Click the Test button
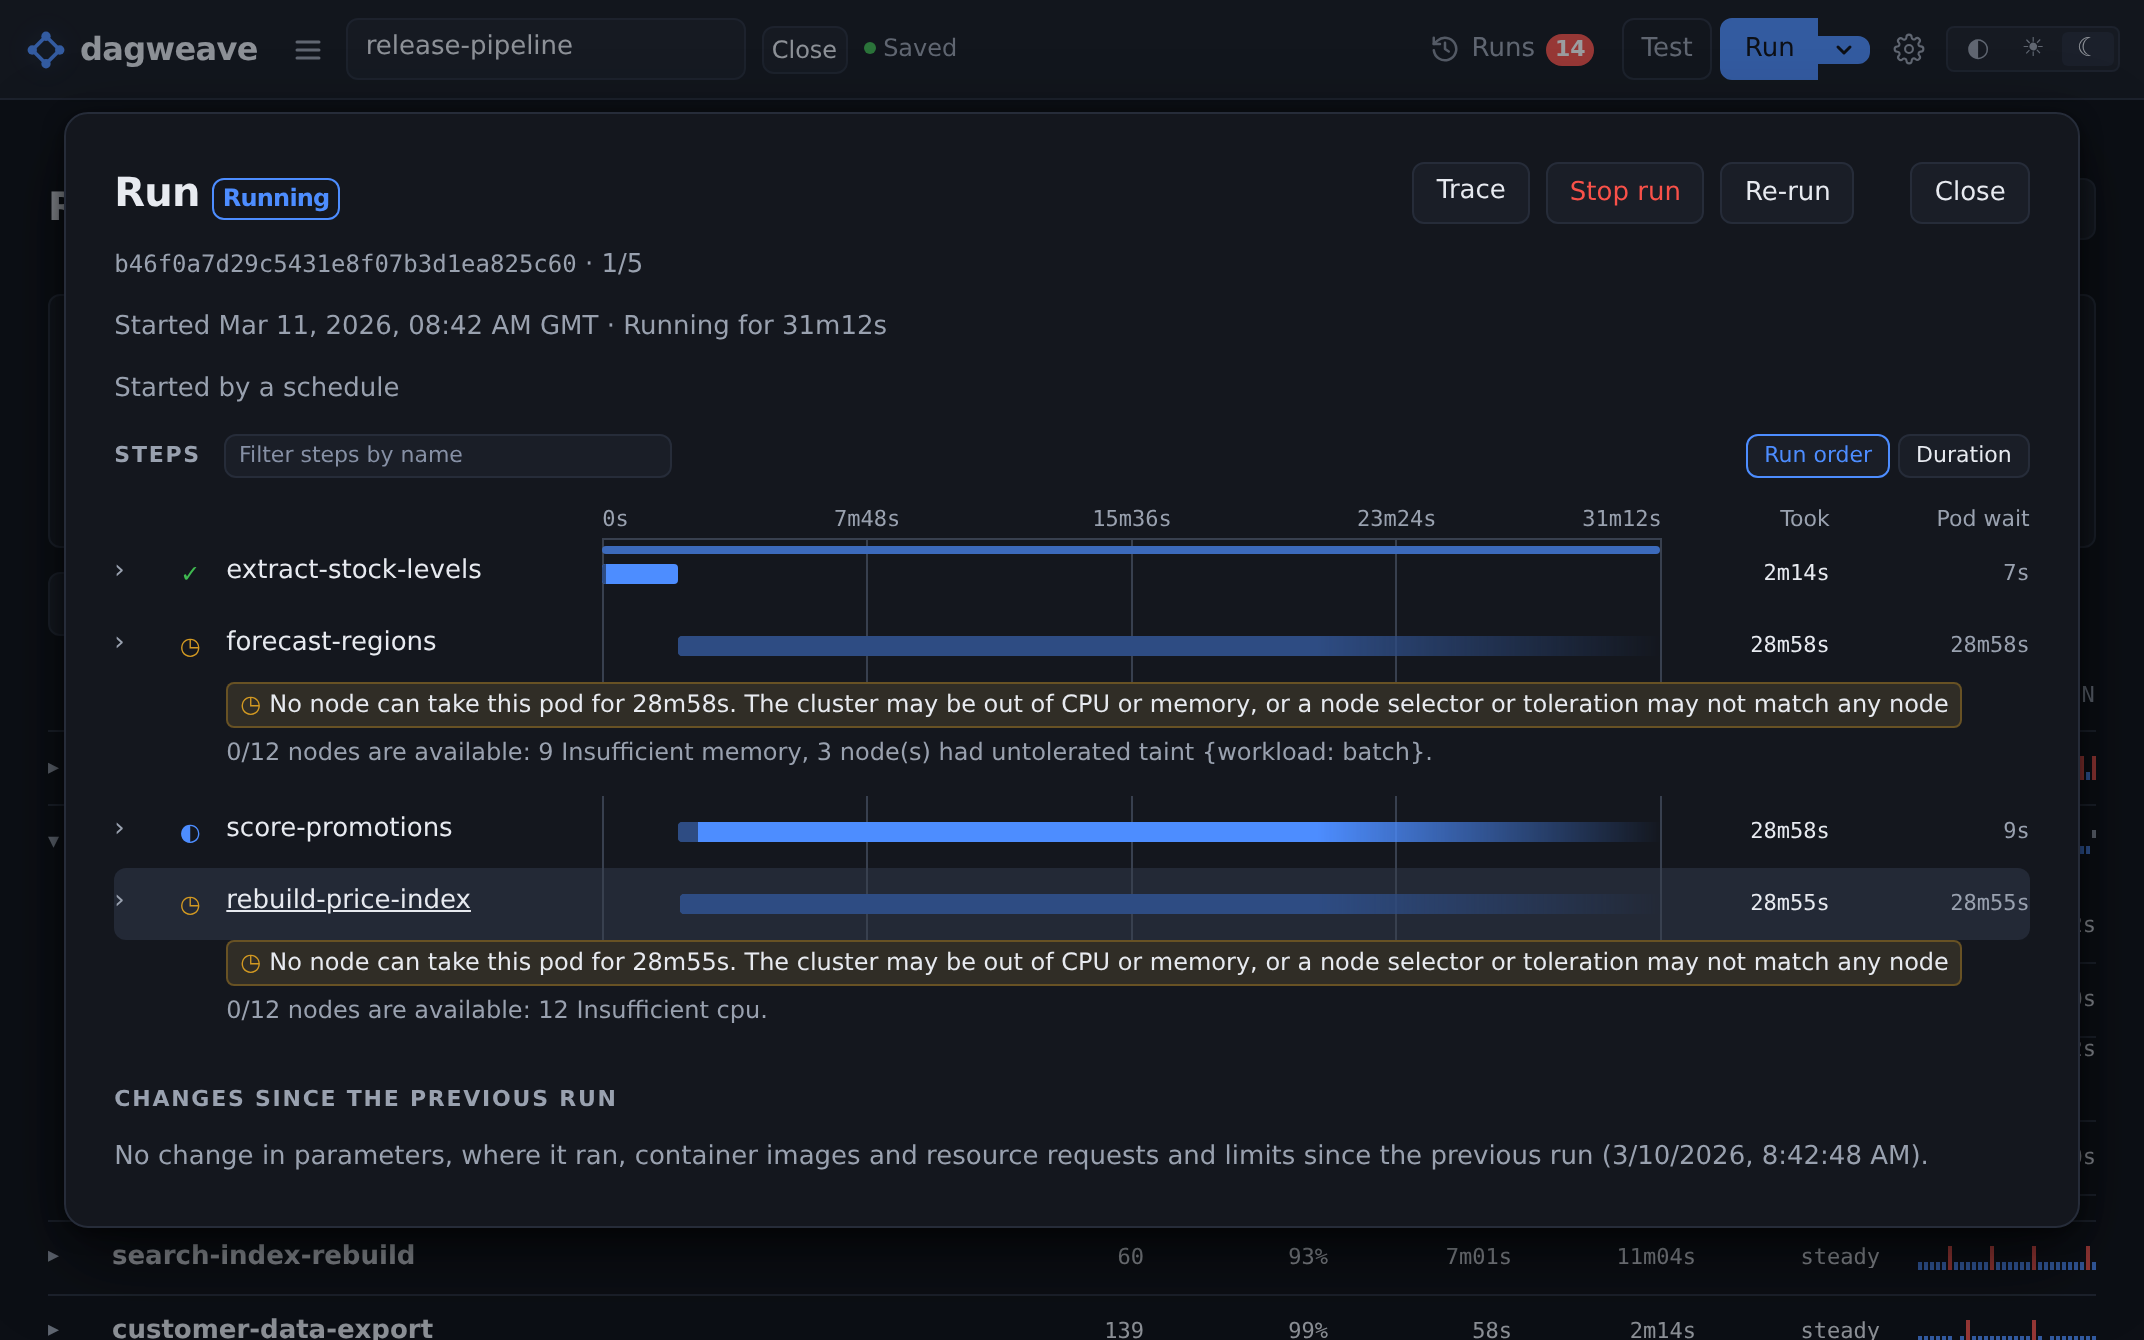 [x=1666, y=48]
